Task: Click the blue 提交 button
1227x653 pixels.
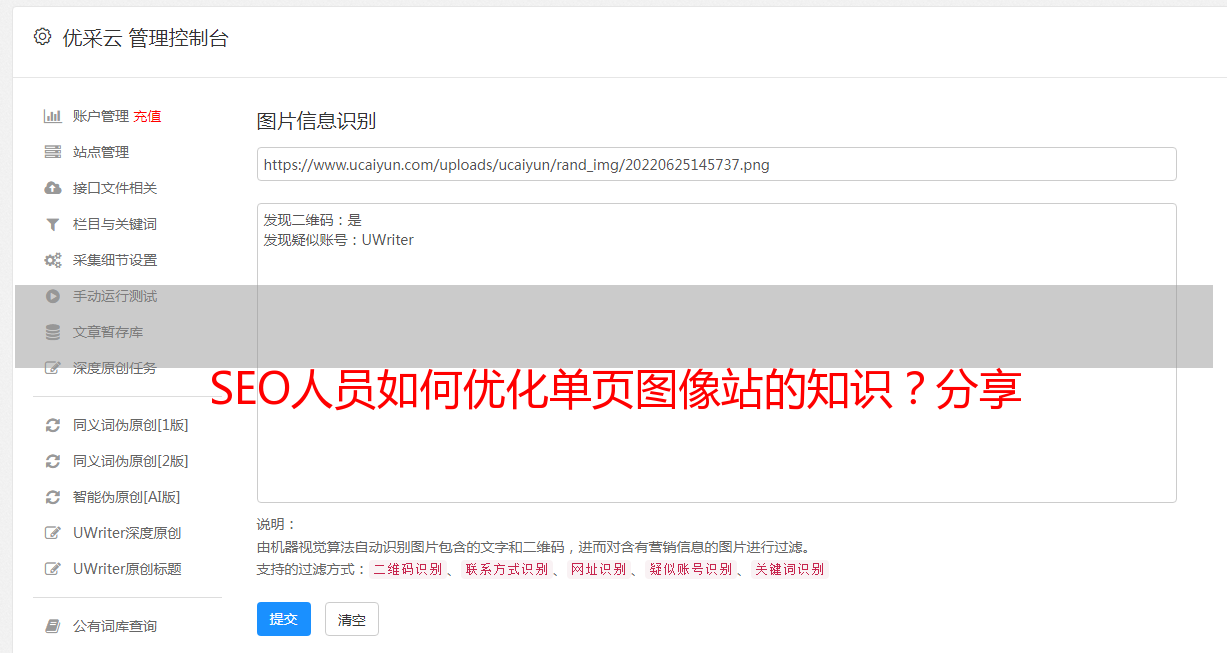Action: pos(284,619)
